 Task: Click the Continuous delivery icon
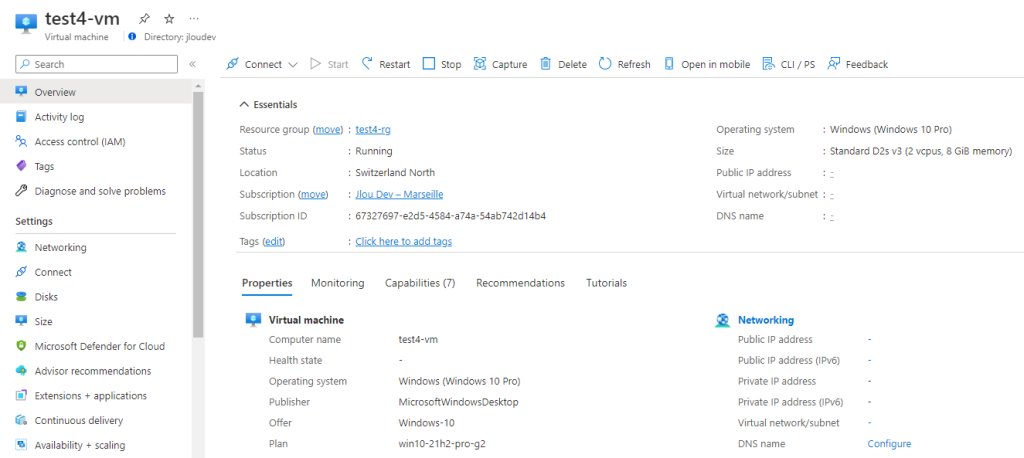(22, 421)
